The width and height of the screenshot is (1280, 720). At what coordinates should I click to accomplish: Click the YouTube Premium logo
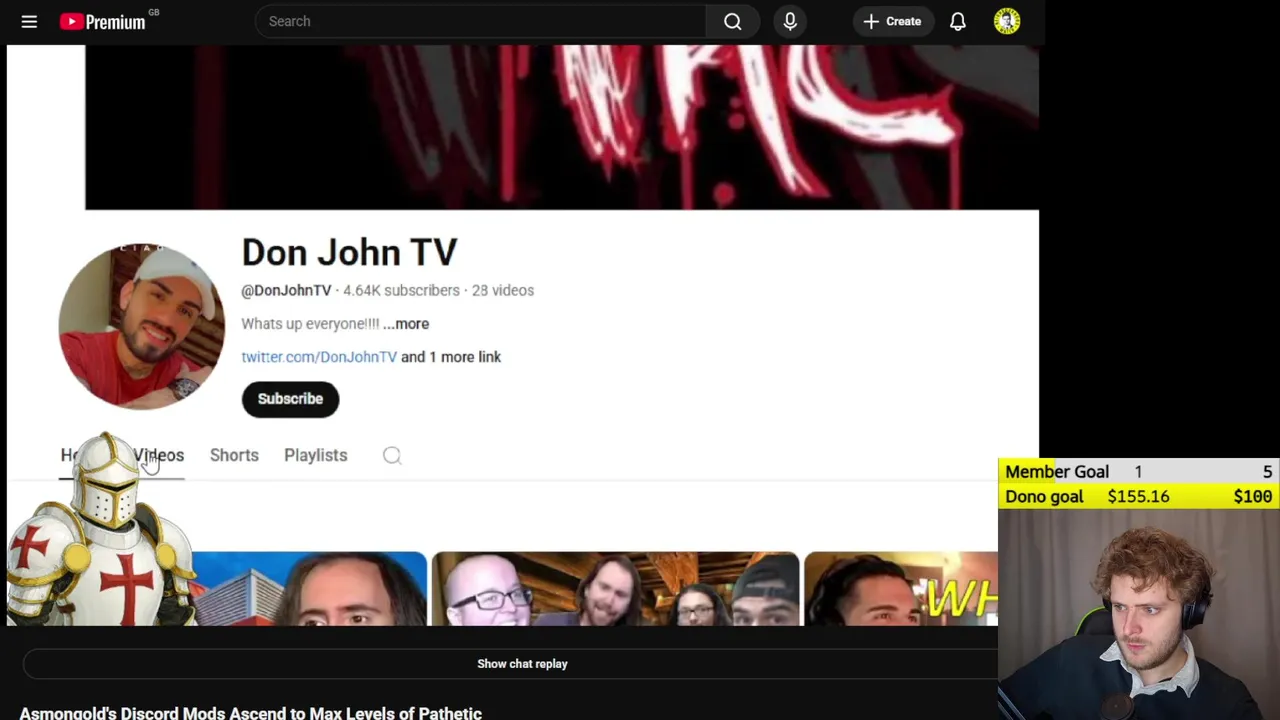tap(103, 21)
